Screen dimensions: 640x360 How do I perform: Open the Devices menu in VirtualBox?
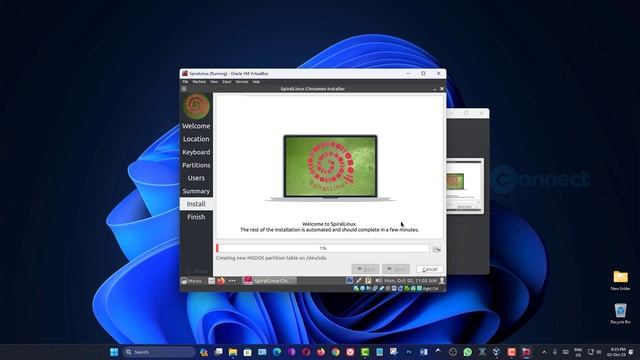pyautogui.click(x=242, y=82)
